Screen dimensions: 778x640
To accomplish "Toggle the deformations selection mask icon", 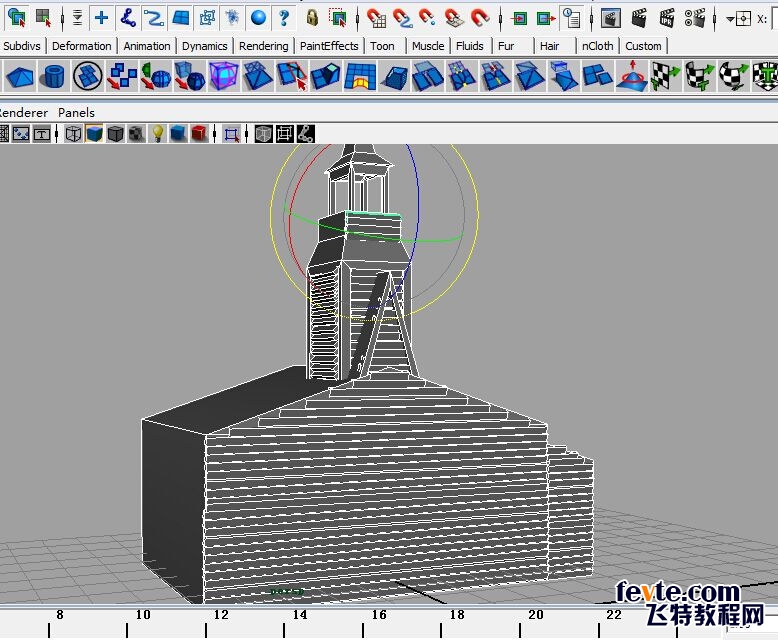I will click(x=206, y=18).
